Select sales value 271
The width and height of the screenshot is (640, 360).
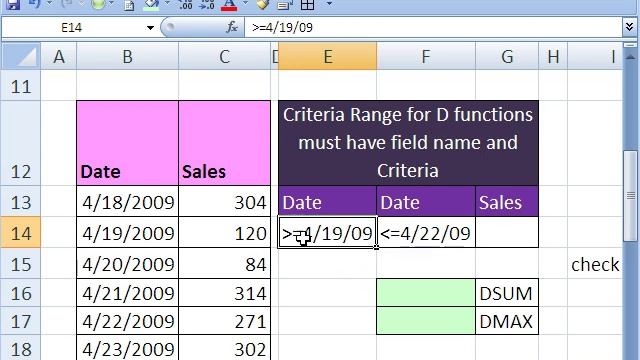tap(224, 321)
